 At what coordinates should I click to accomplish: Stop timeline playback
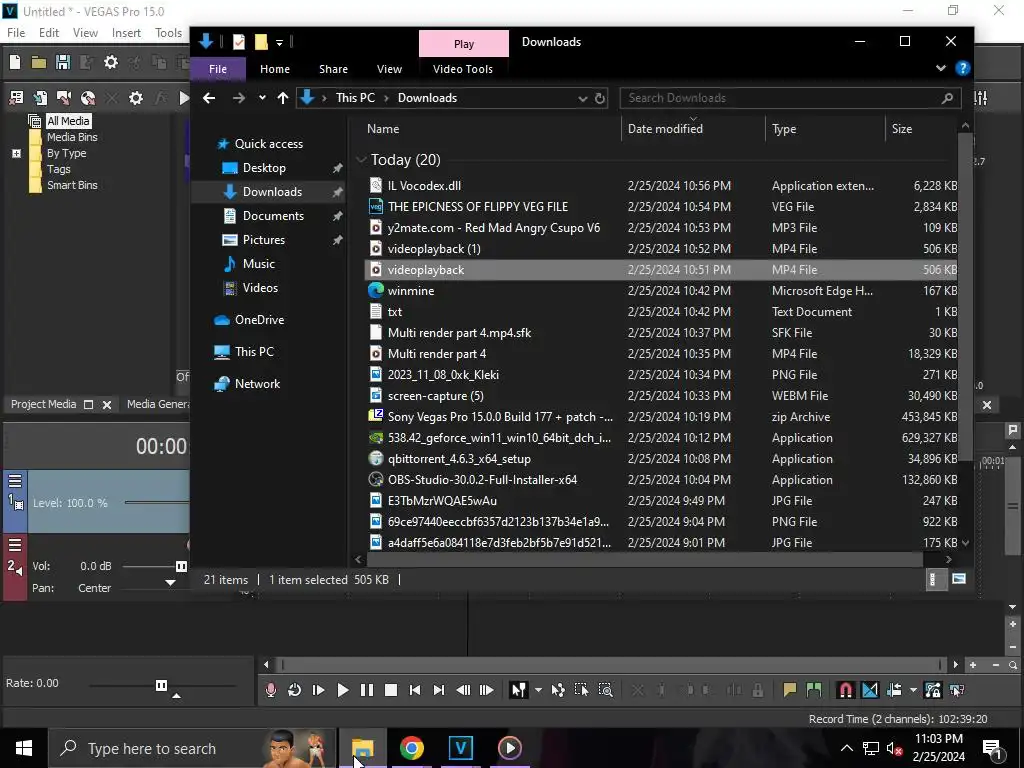click(x=391, y=690)
